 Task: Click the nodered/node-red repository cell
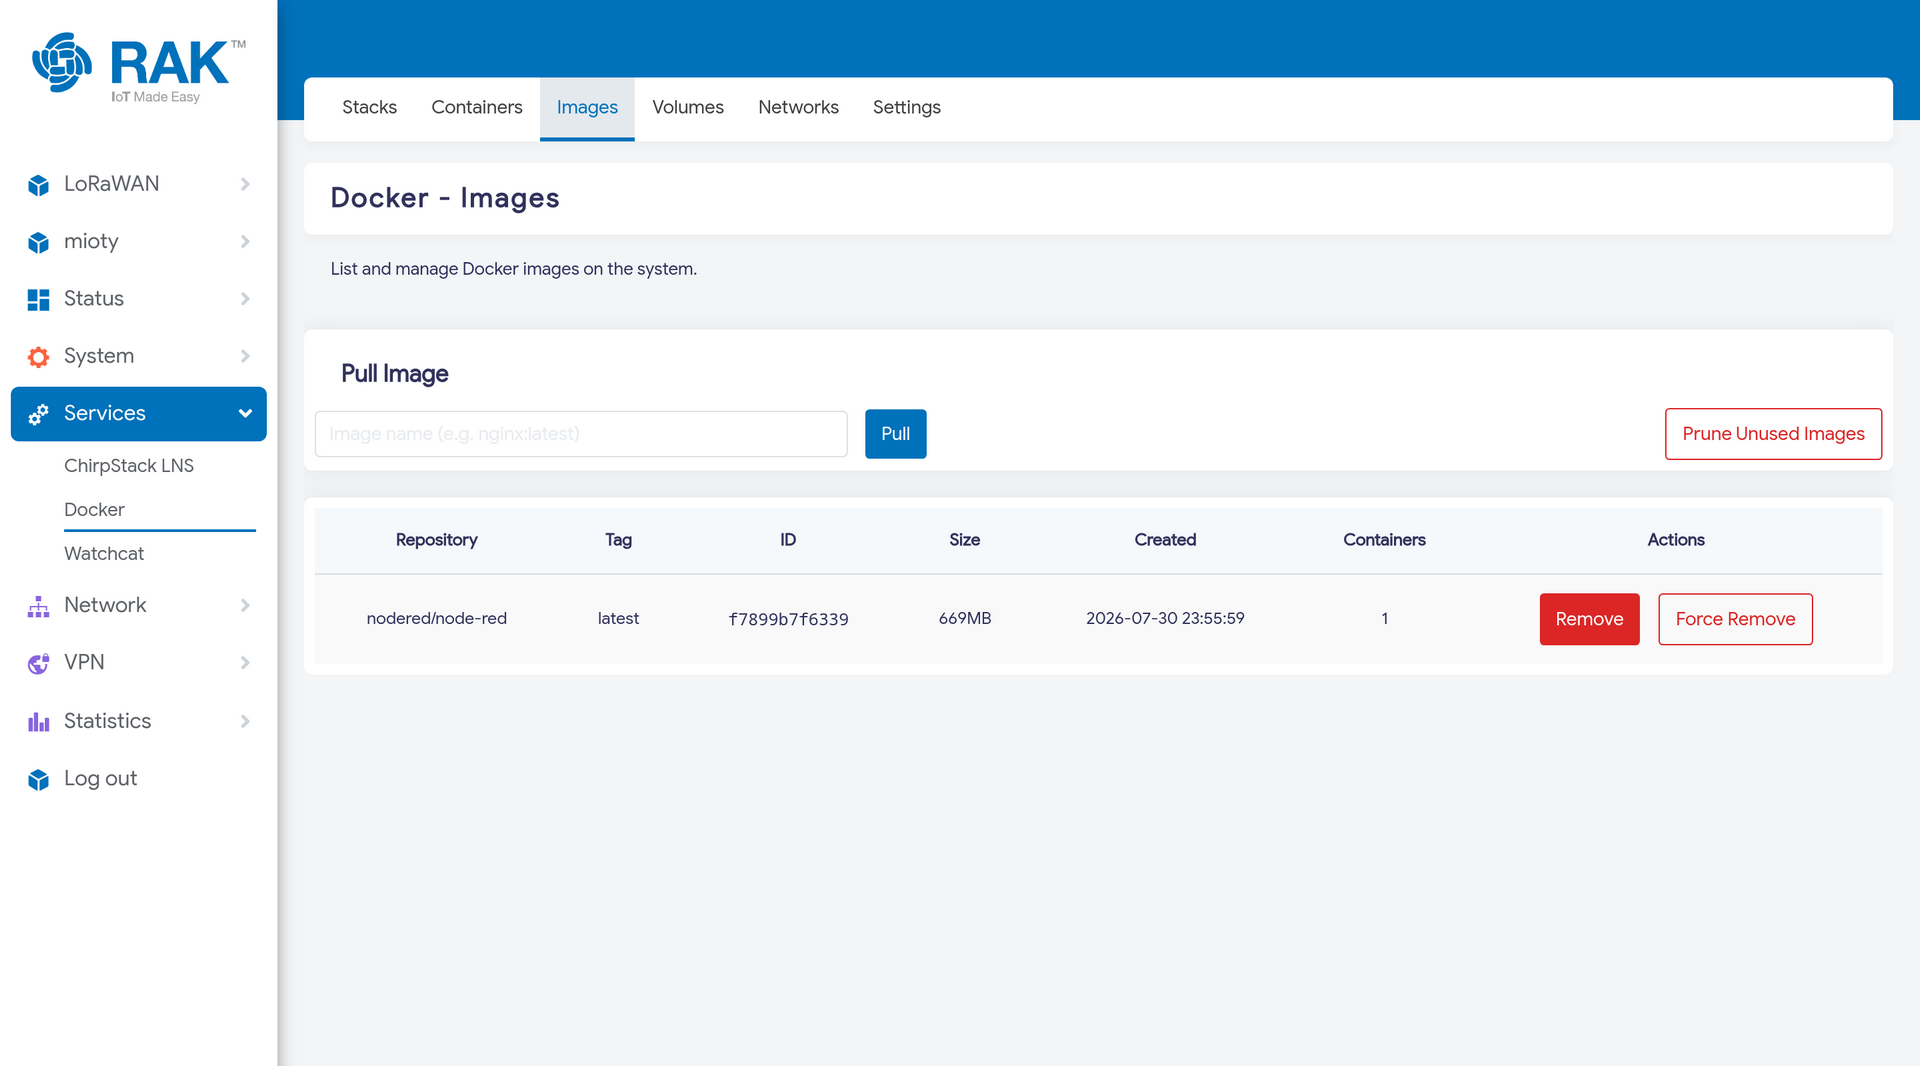pyautogui.click(x=436, y=619)
